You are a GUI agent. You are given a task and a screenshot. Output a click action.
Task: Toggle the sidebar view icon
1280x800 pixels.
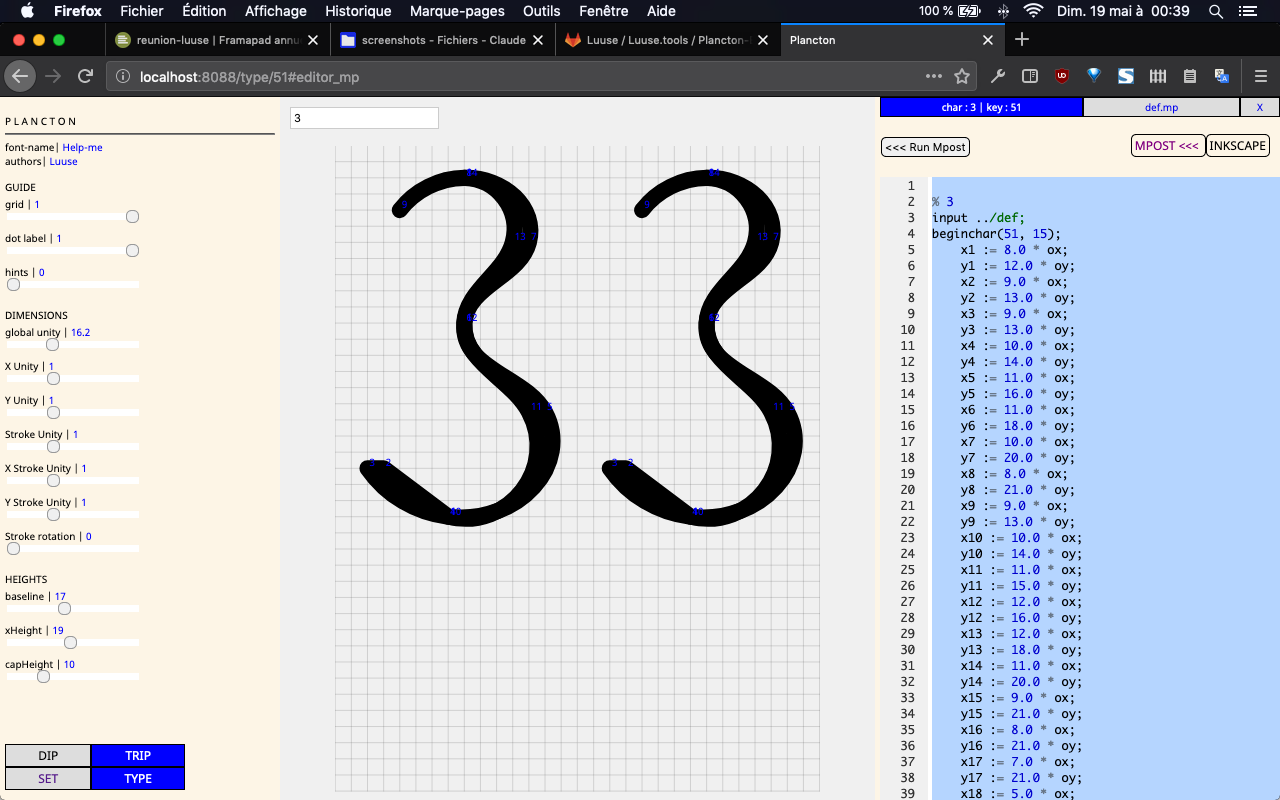coord(1029,76)
